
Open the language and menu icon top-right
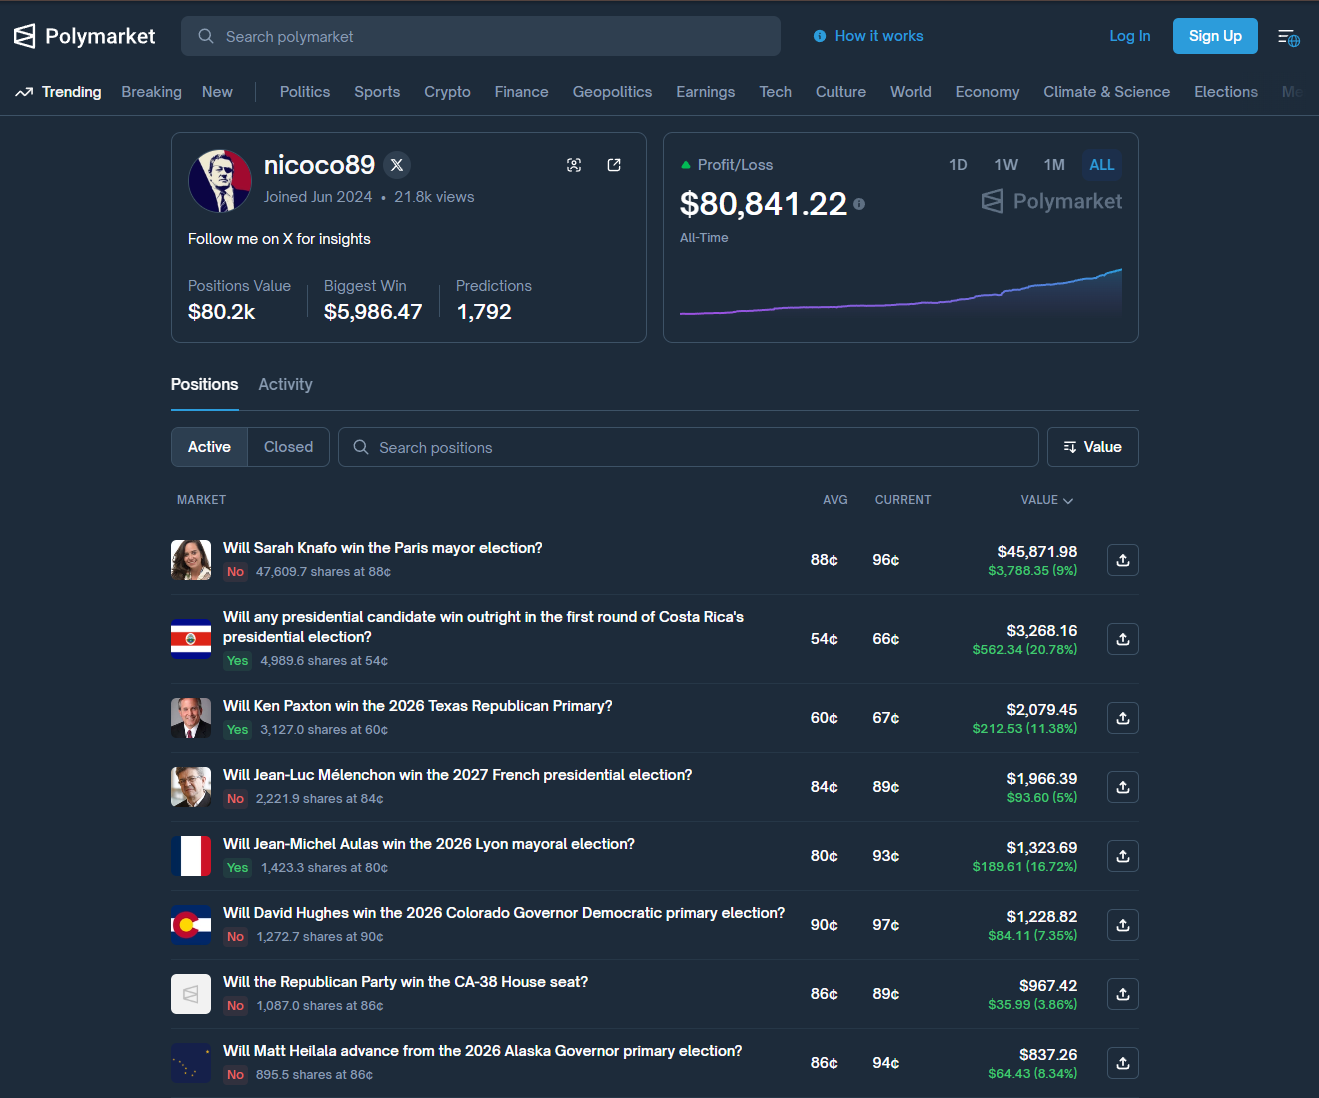[x=1288, y=37]
